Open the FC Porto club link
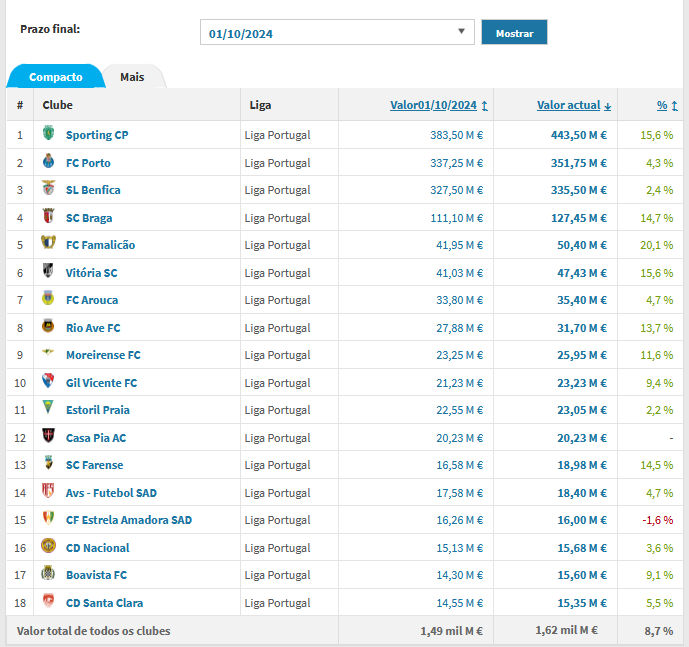Viewport: 689px width, 647px height. click(88, 163)
